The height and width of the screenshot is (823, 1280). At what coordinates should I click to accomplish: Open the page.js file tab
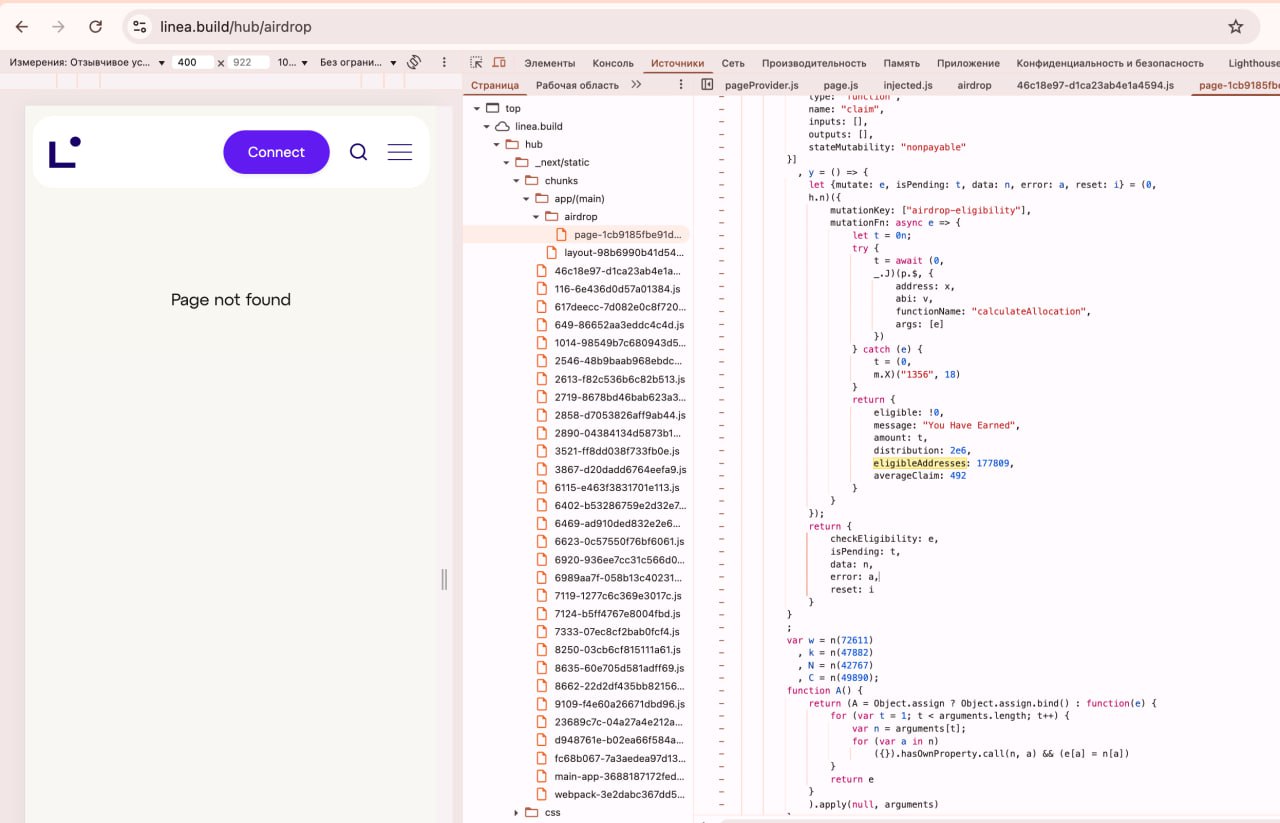tap(841, 85)
